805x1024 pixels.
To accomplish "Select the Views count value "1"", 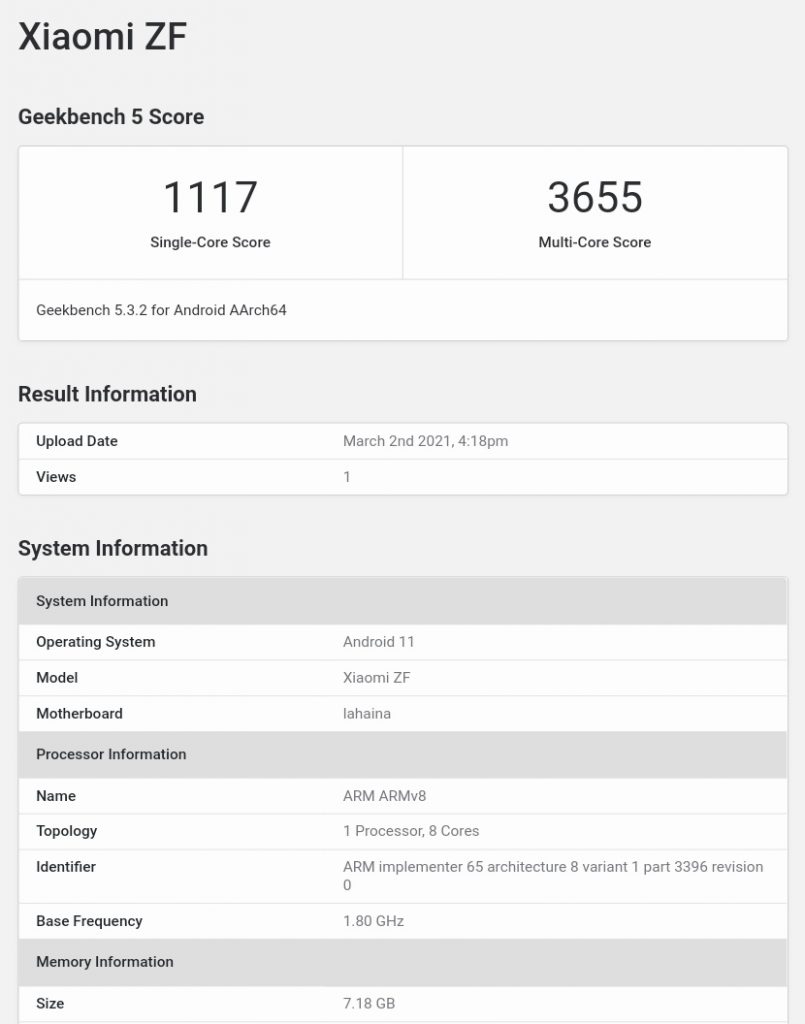I will pos(347,477).
